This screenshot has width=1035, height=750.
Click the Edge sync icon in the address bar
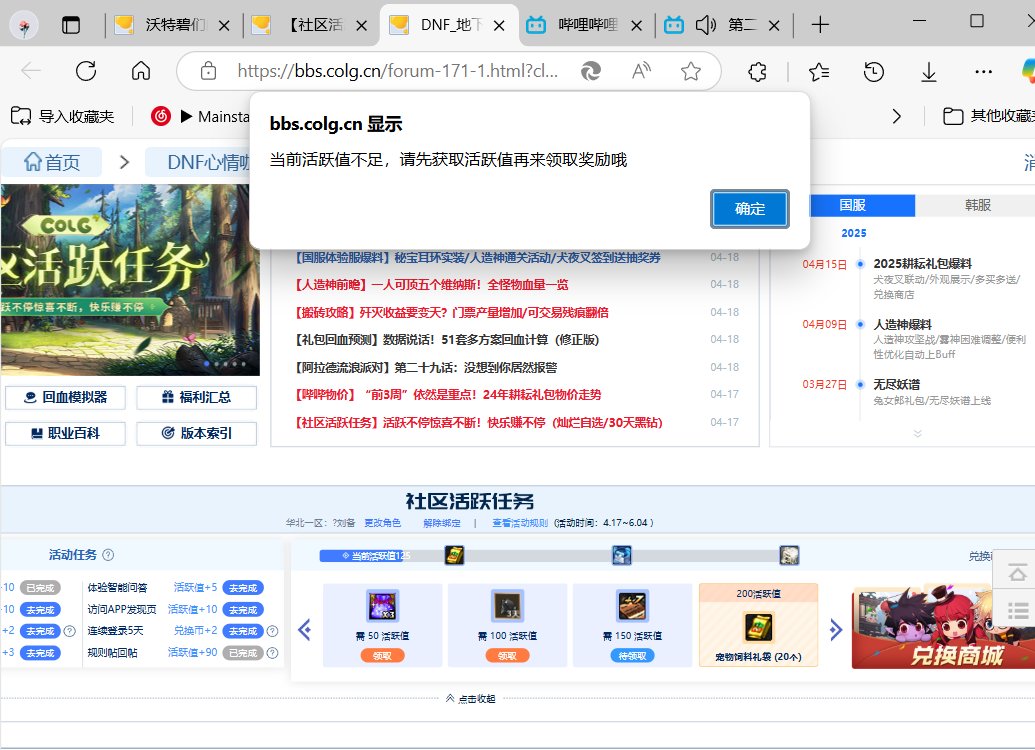pyautogui.click(x=590, y=71)
